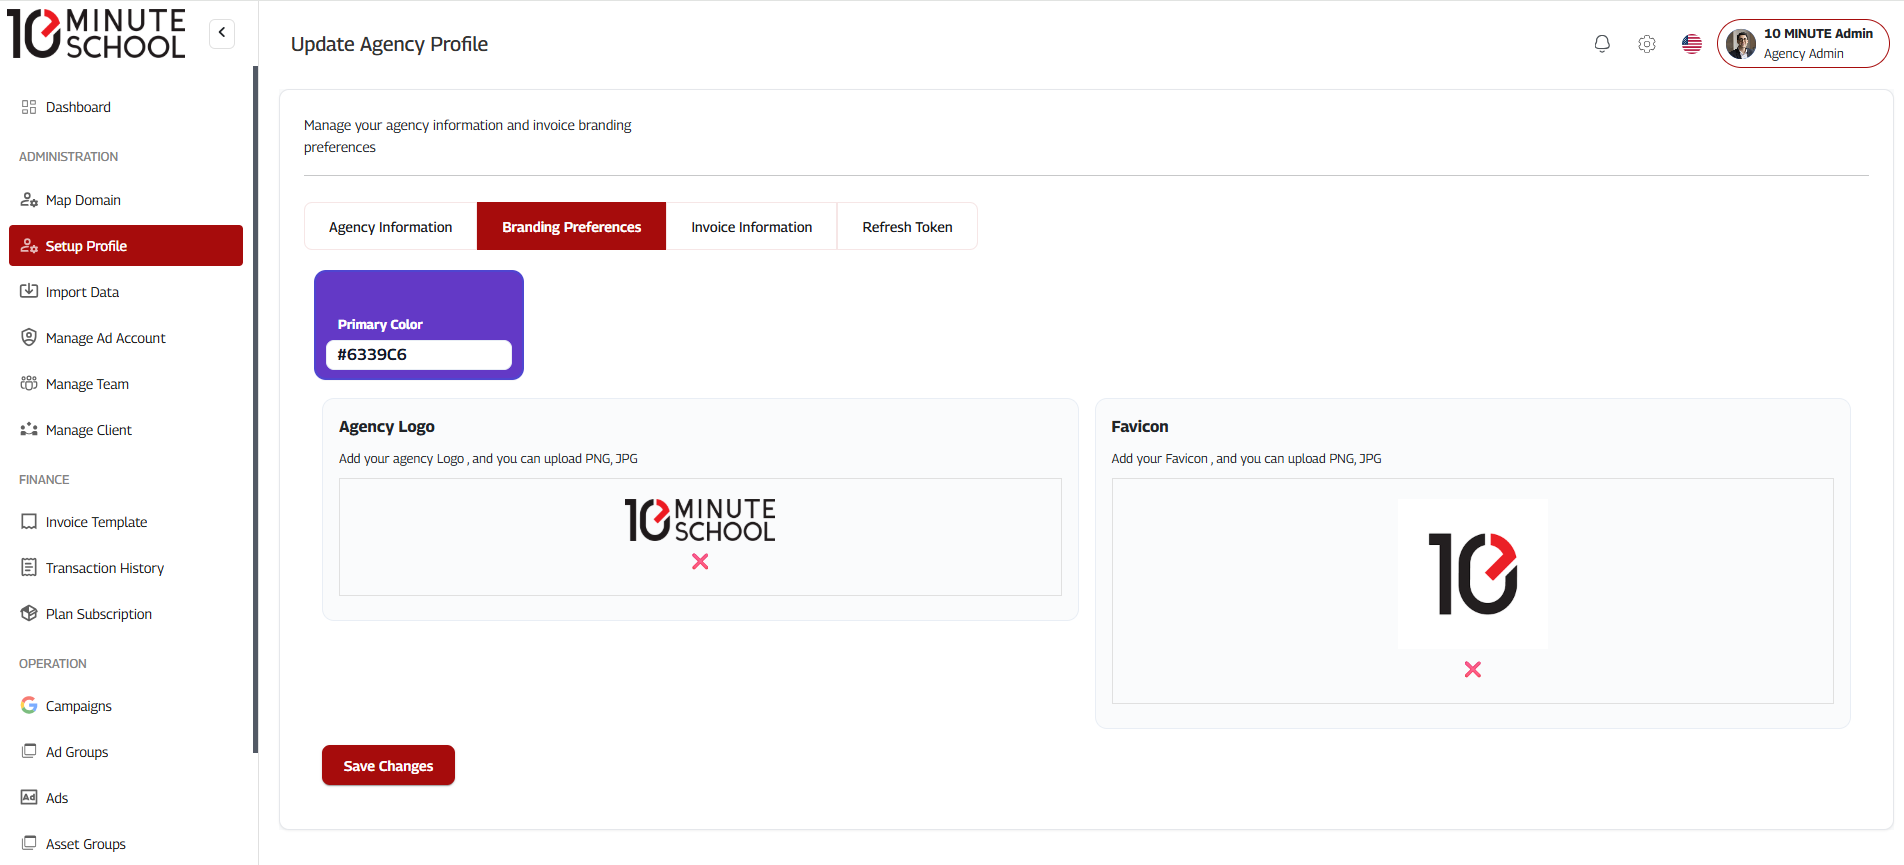The image size is (1904, 865).
Task: Click the Dashboard grid icon
Action: pyautogui.click(x=29, y=107)
